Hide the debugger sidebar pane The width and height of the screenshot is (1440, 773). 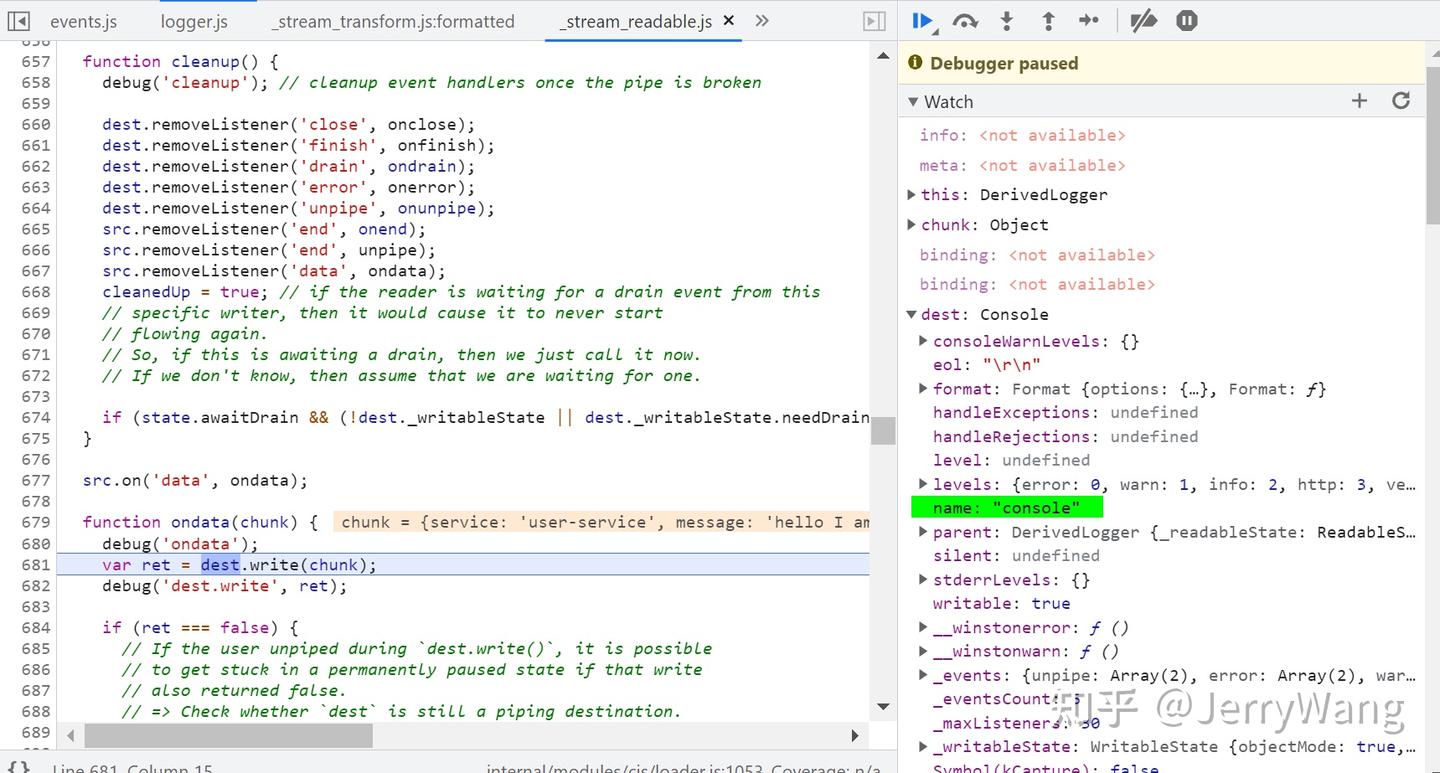click(x=874, y=21)
